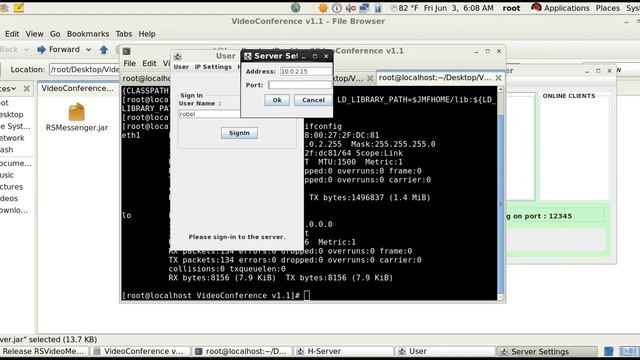Open View menu in File Browser
The height and width of the screenshot is (360, 640).
(x=34, y=34)
